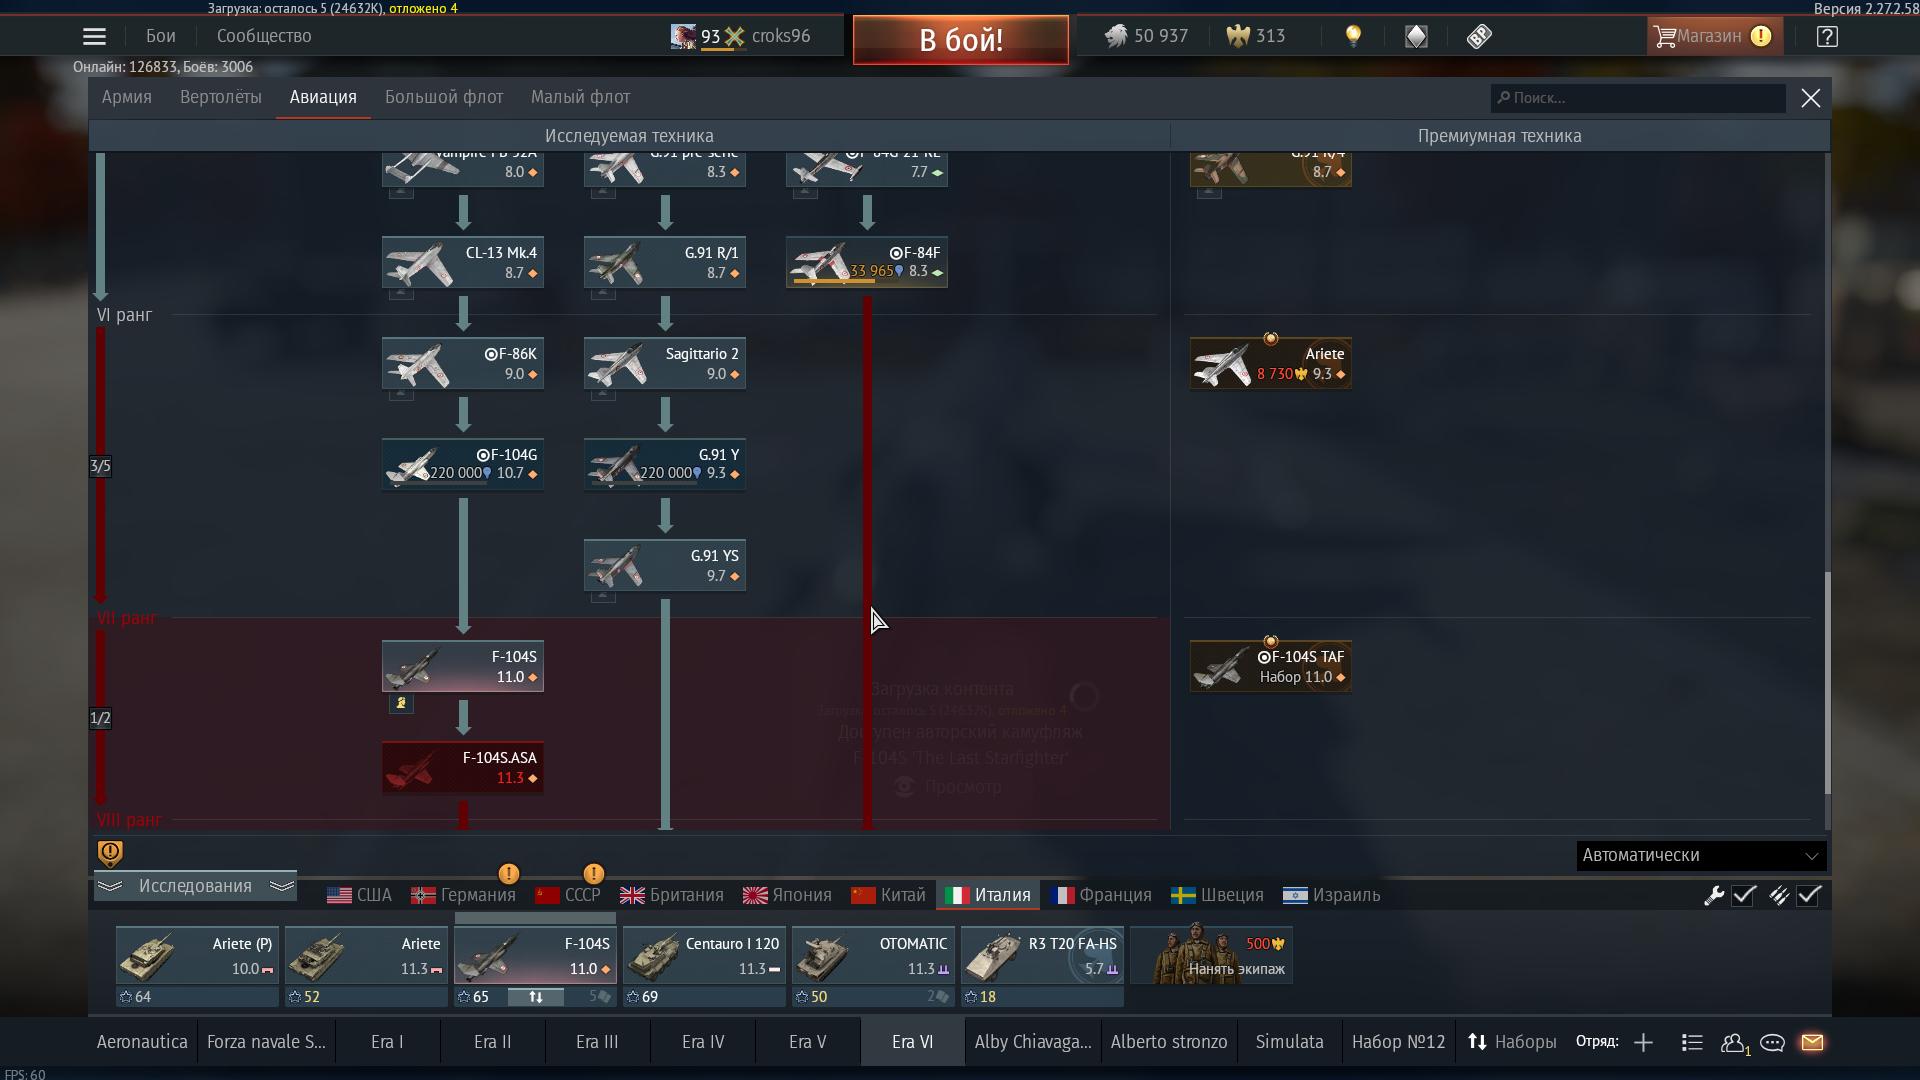Select the Авиация tab
This screenshot has height=1080, width=1920.
point(323,97)
